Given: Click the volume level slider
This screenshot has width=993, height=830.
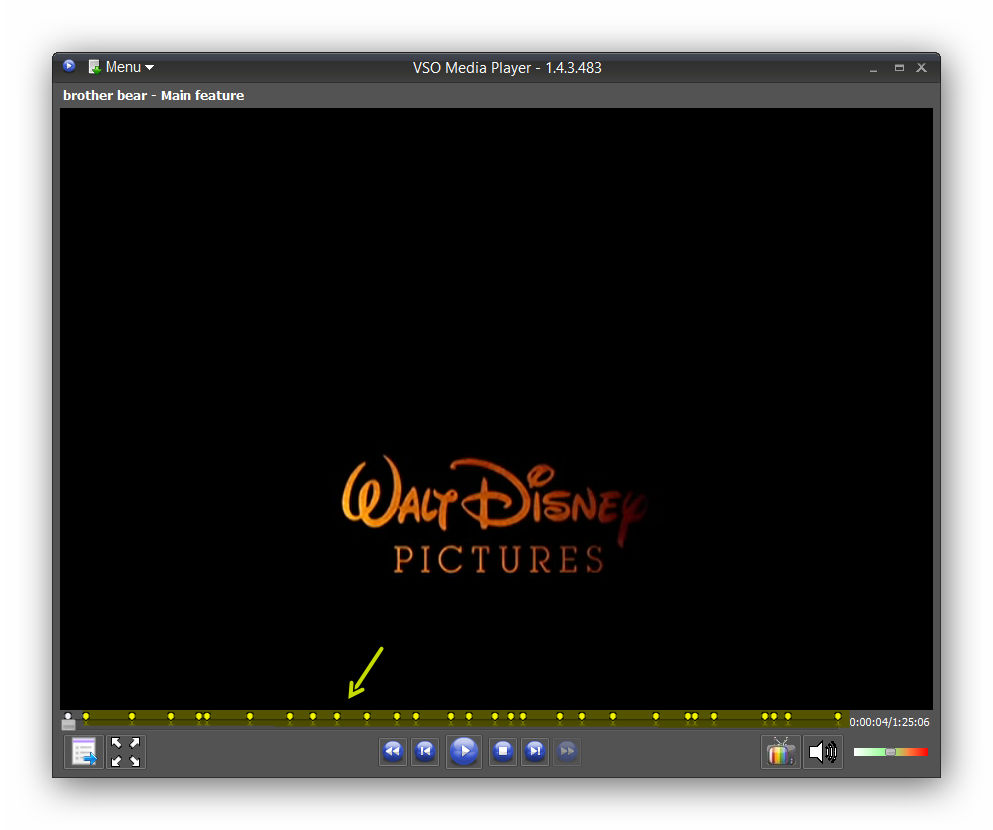Looking at the screenshot, I should tap(890, 752).
